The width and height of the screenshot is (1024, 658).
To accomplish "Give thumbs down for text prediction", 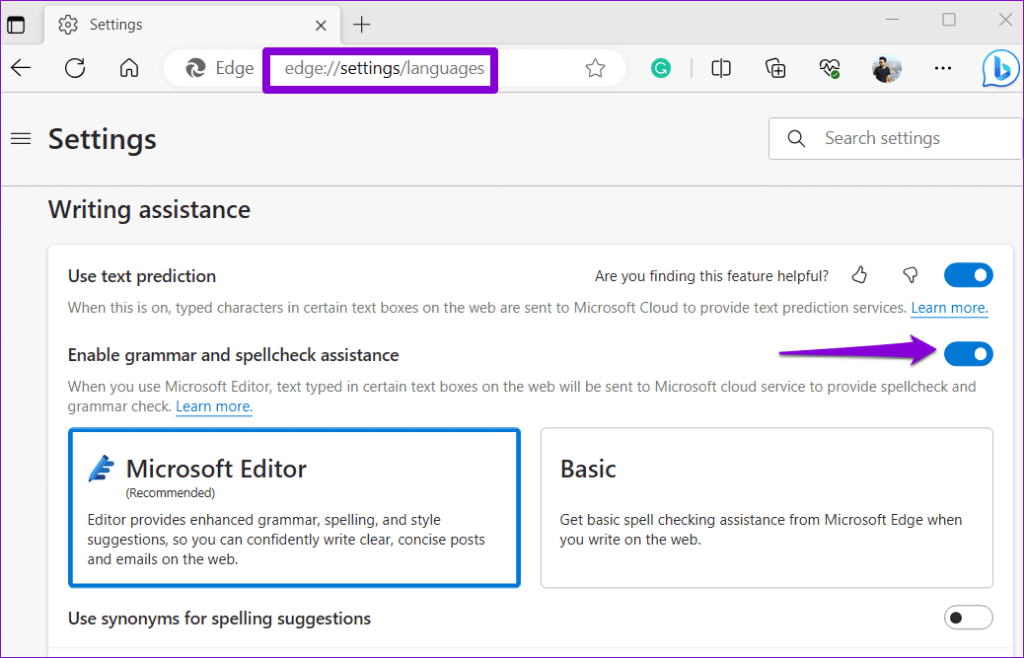I will coord(910,275).
